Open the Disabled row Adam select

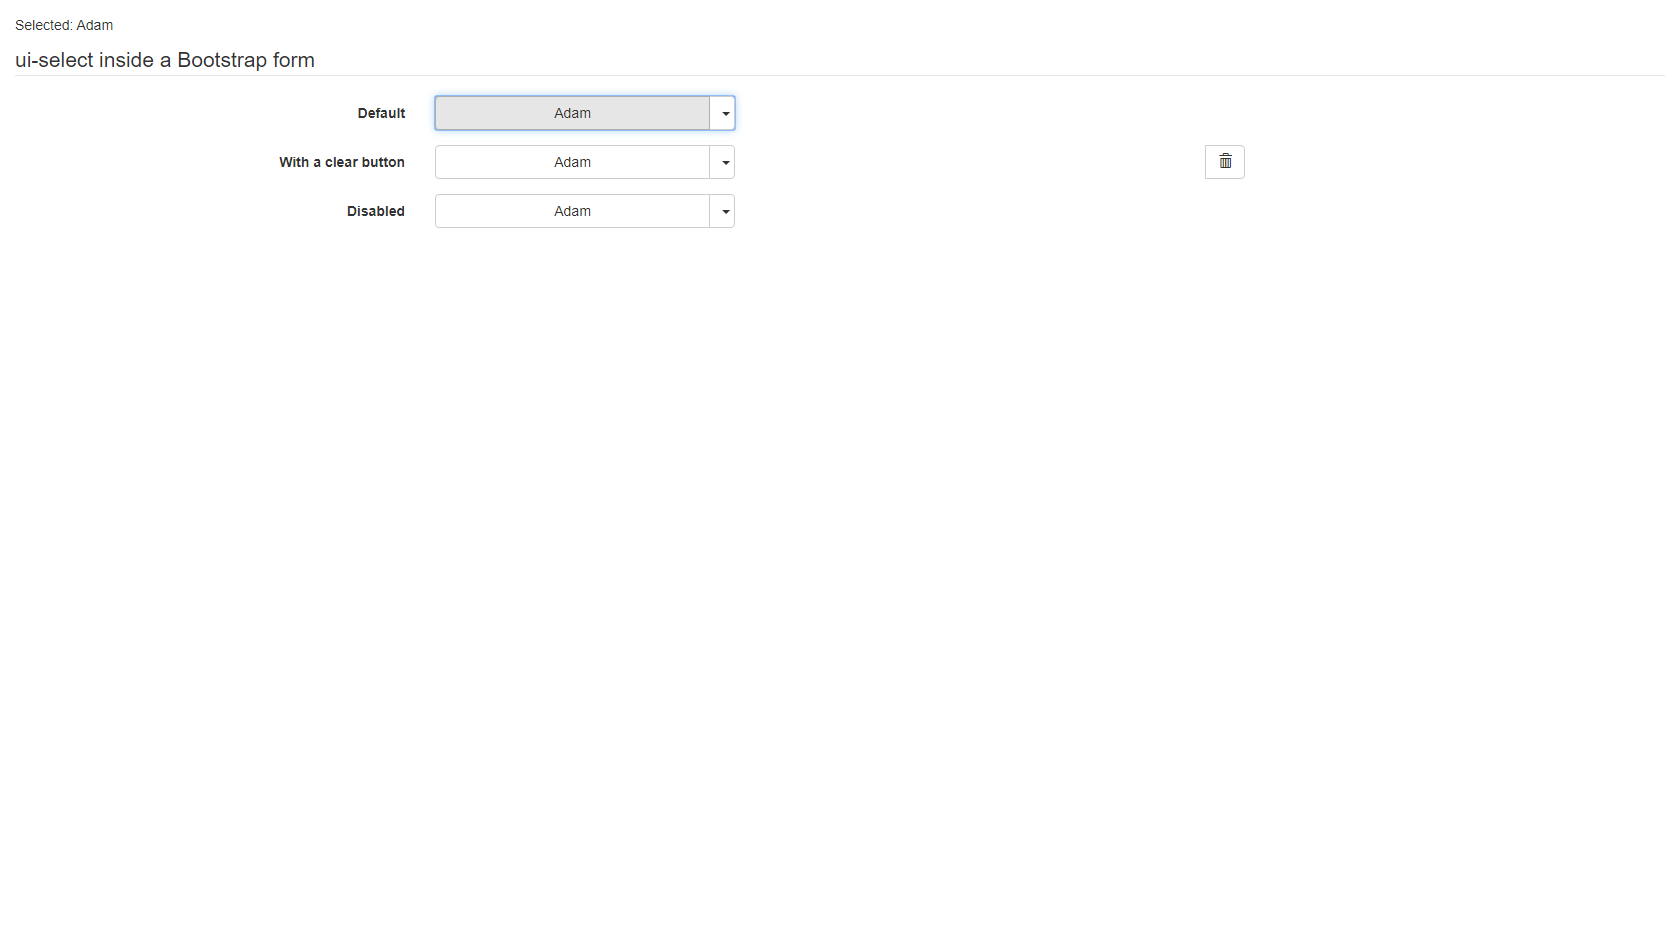click(572, 211)
